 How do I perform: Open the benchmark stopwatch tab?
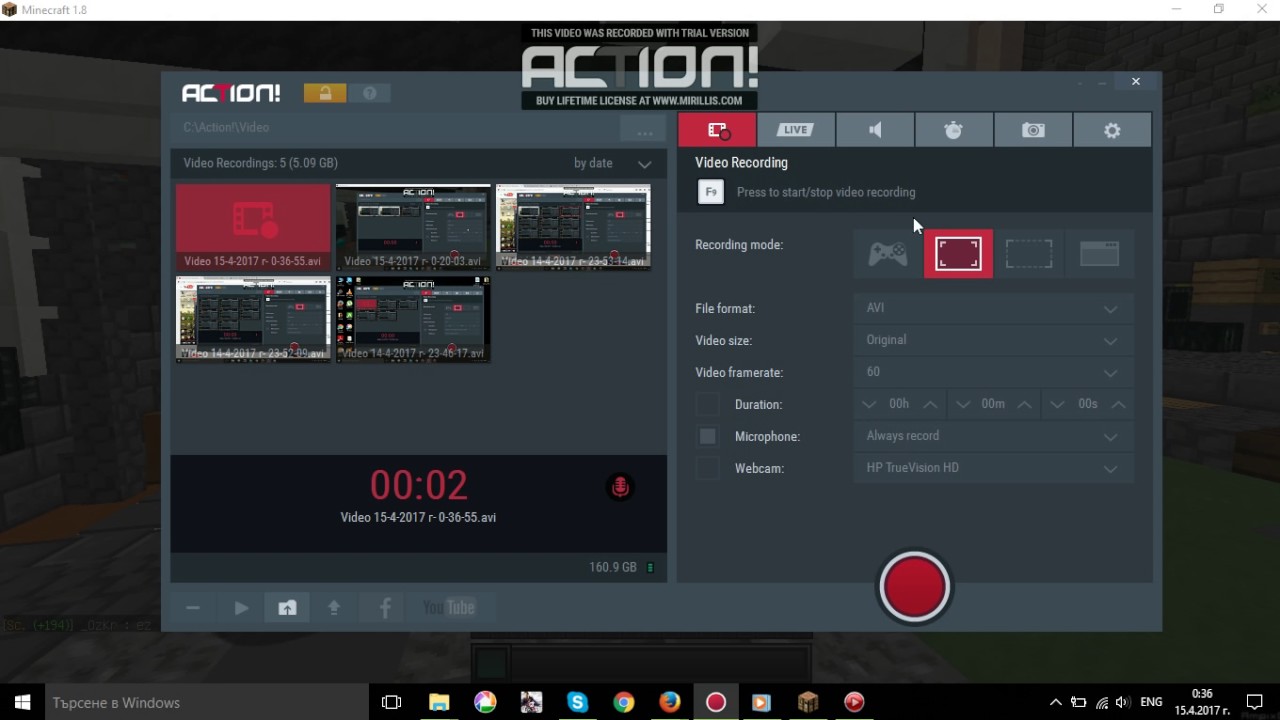(x=954, y=130)
